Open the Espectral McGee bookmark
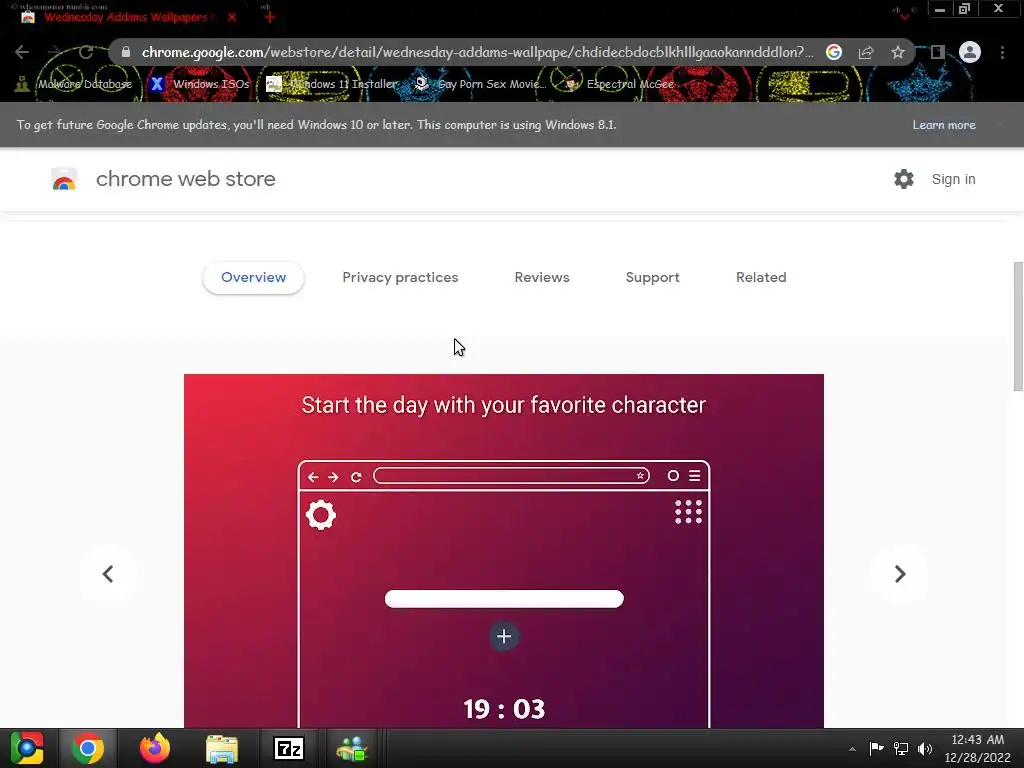1024x768 pixels. [x=618, y=84]
